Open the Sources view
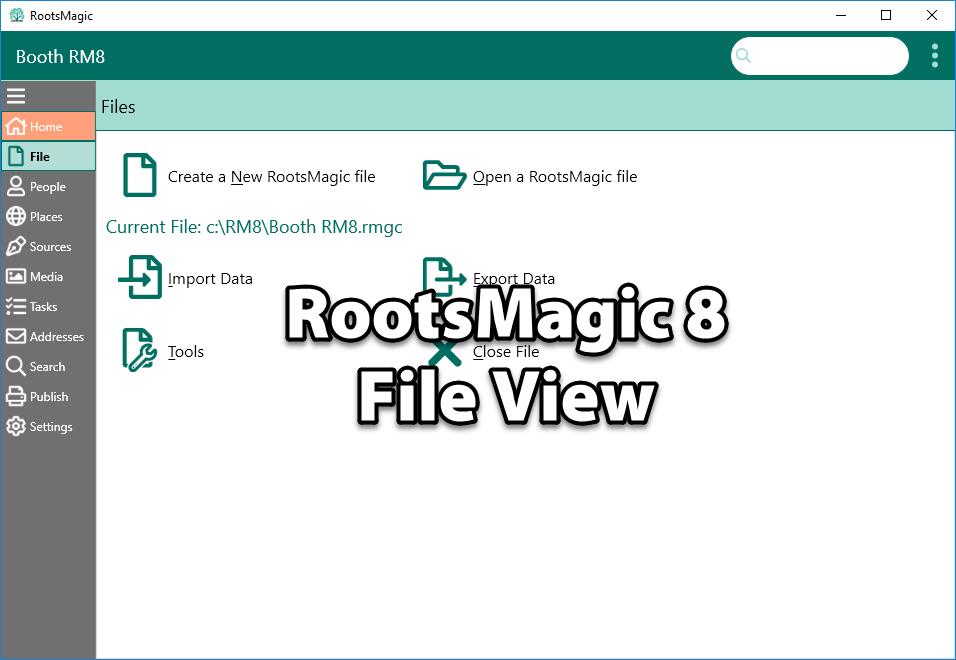 click(48, 246)
